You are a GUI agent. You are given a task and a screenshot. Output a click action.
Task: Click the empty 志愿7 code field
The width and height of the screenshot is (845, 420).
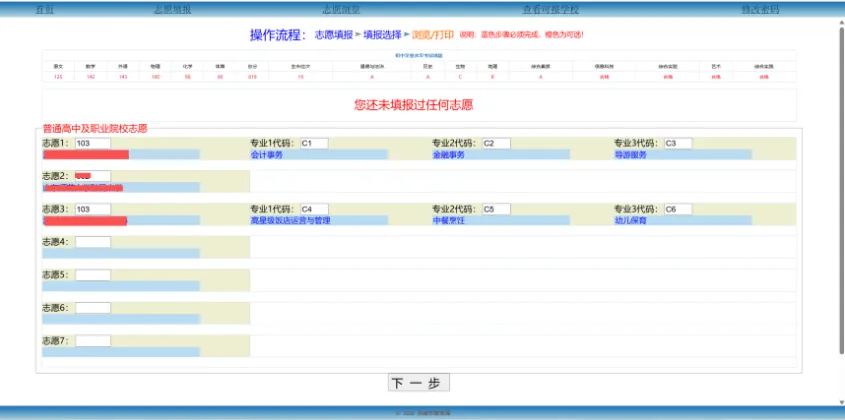click(93, 341)
